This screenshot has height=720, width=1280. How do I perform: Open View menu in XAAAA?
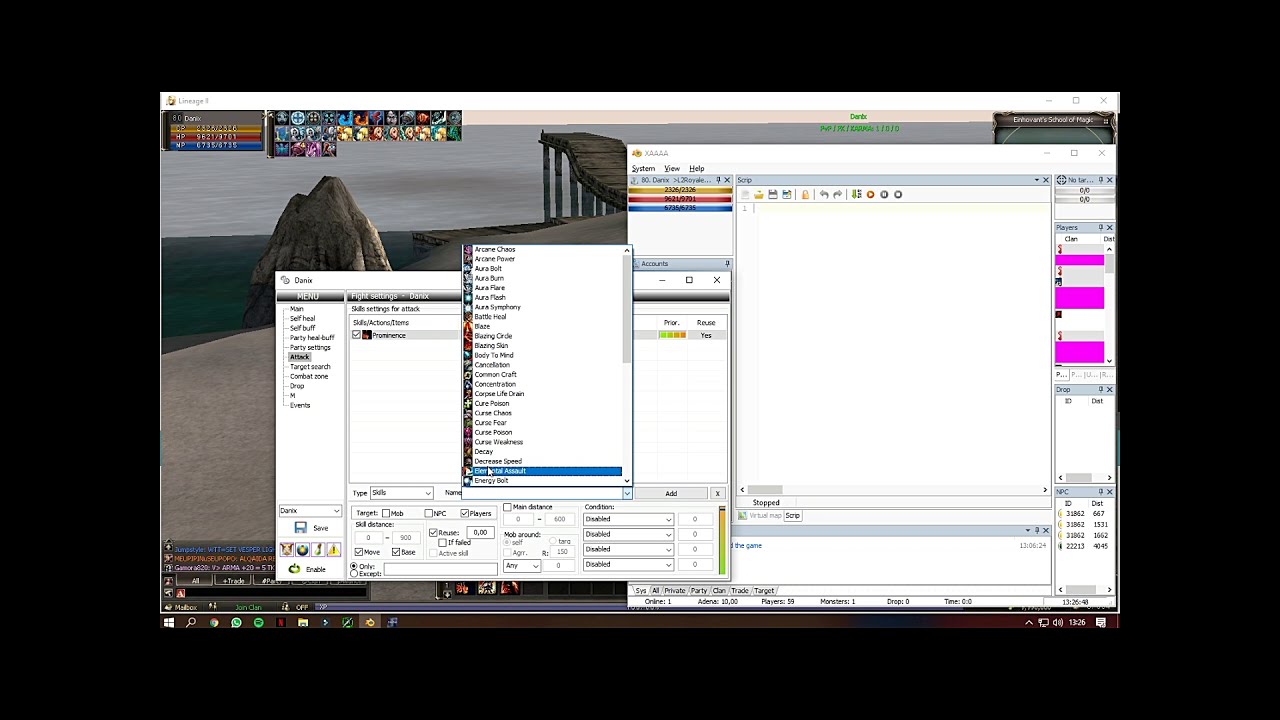[x=672, y=169]
